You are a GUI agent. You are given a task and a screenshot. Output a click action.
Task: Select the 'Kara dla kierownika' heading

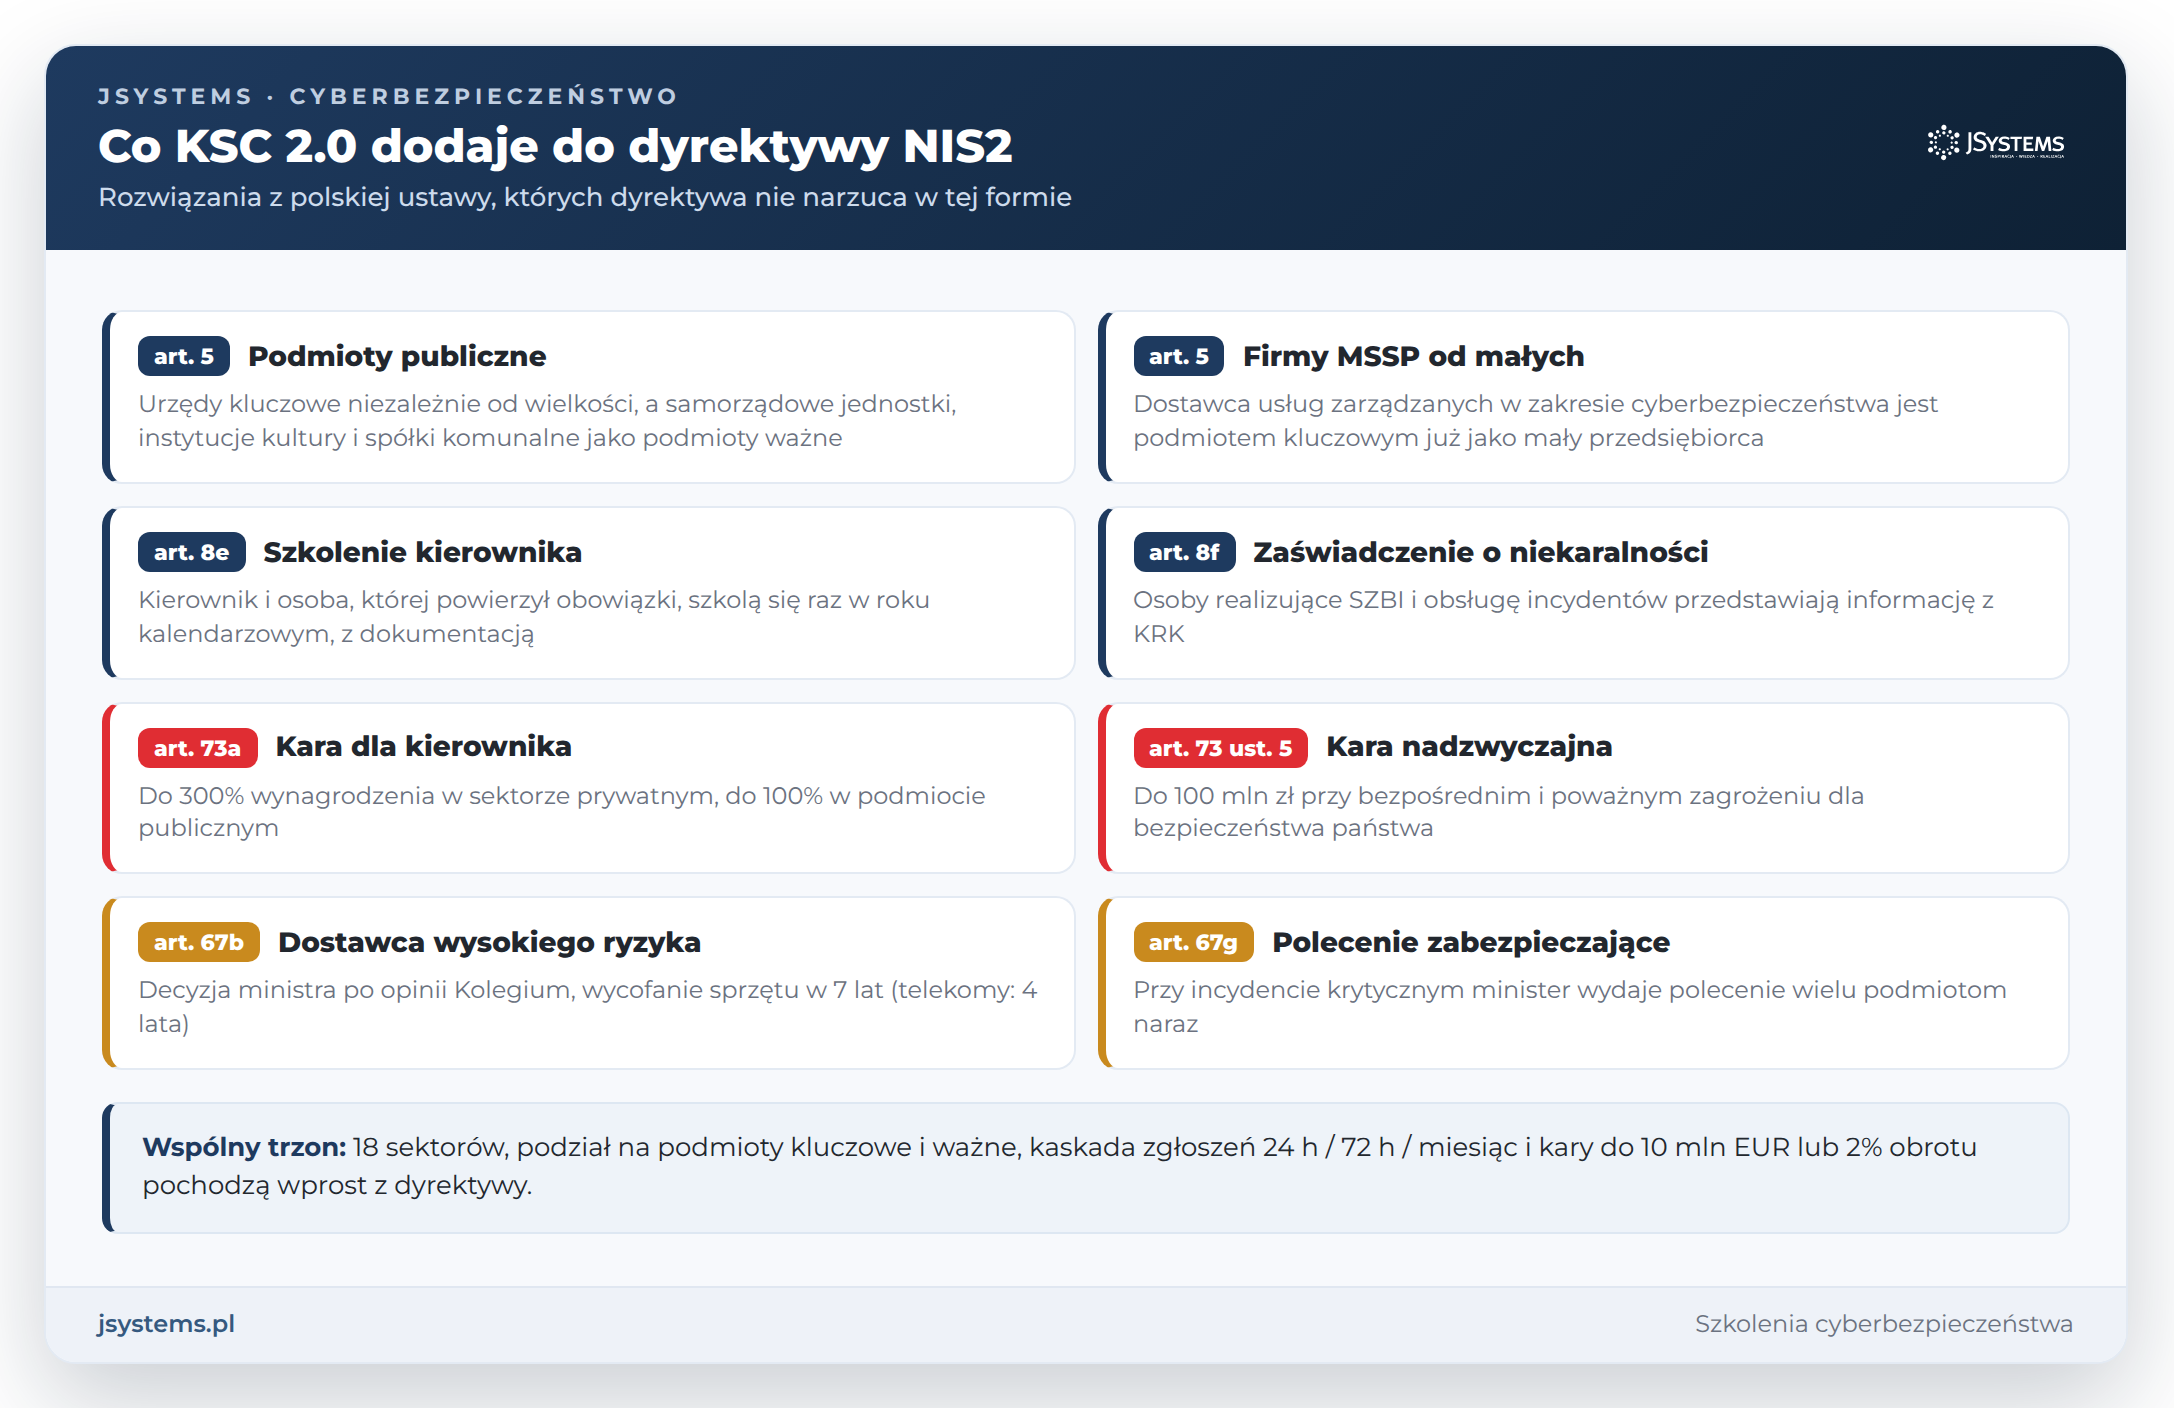[x=424, y=746]
